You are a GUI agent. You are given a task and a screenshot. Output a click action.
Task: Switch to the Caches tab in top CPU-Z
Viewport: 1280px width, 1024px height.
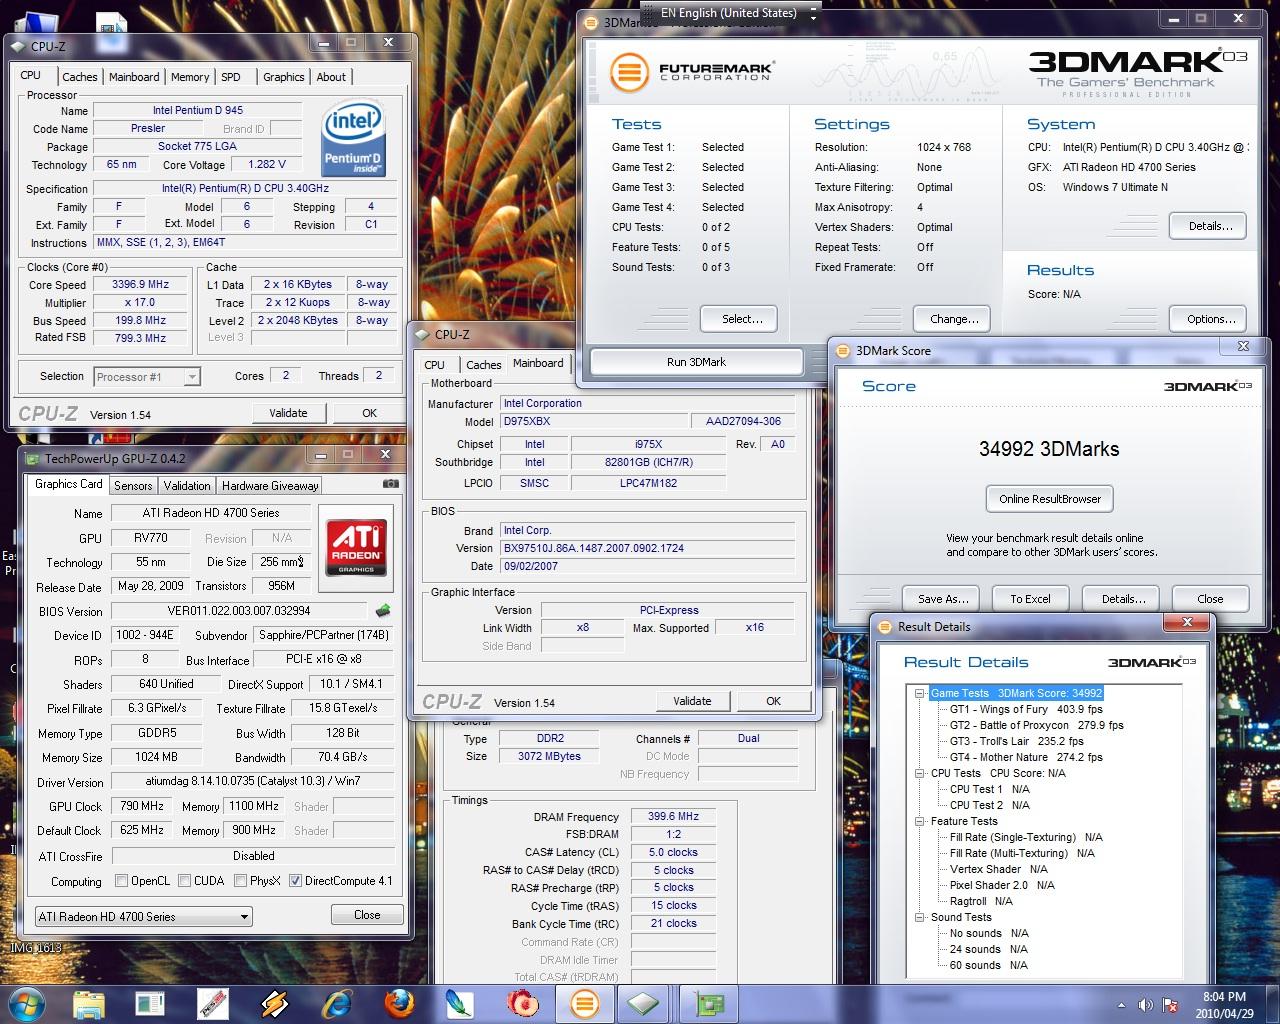point(80,77)
